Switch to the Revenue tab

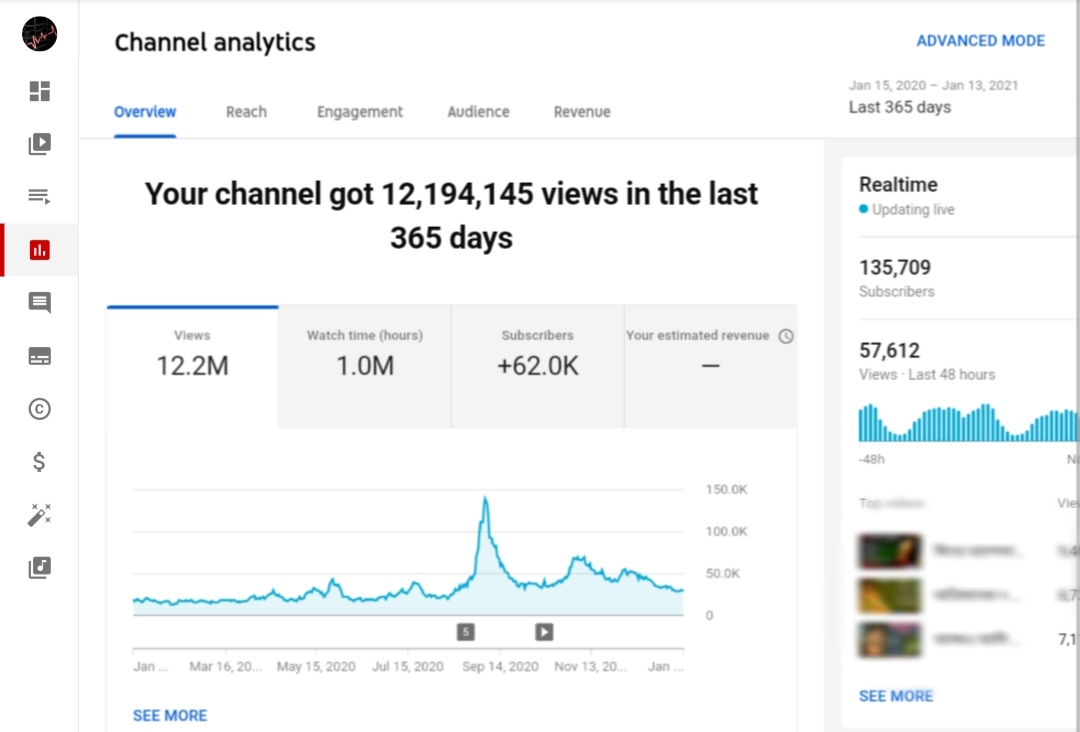click(x=582, y=112)
